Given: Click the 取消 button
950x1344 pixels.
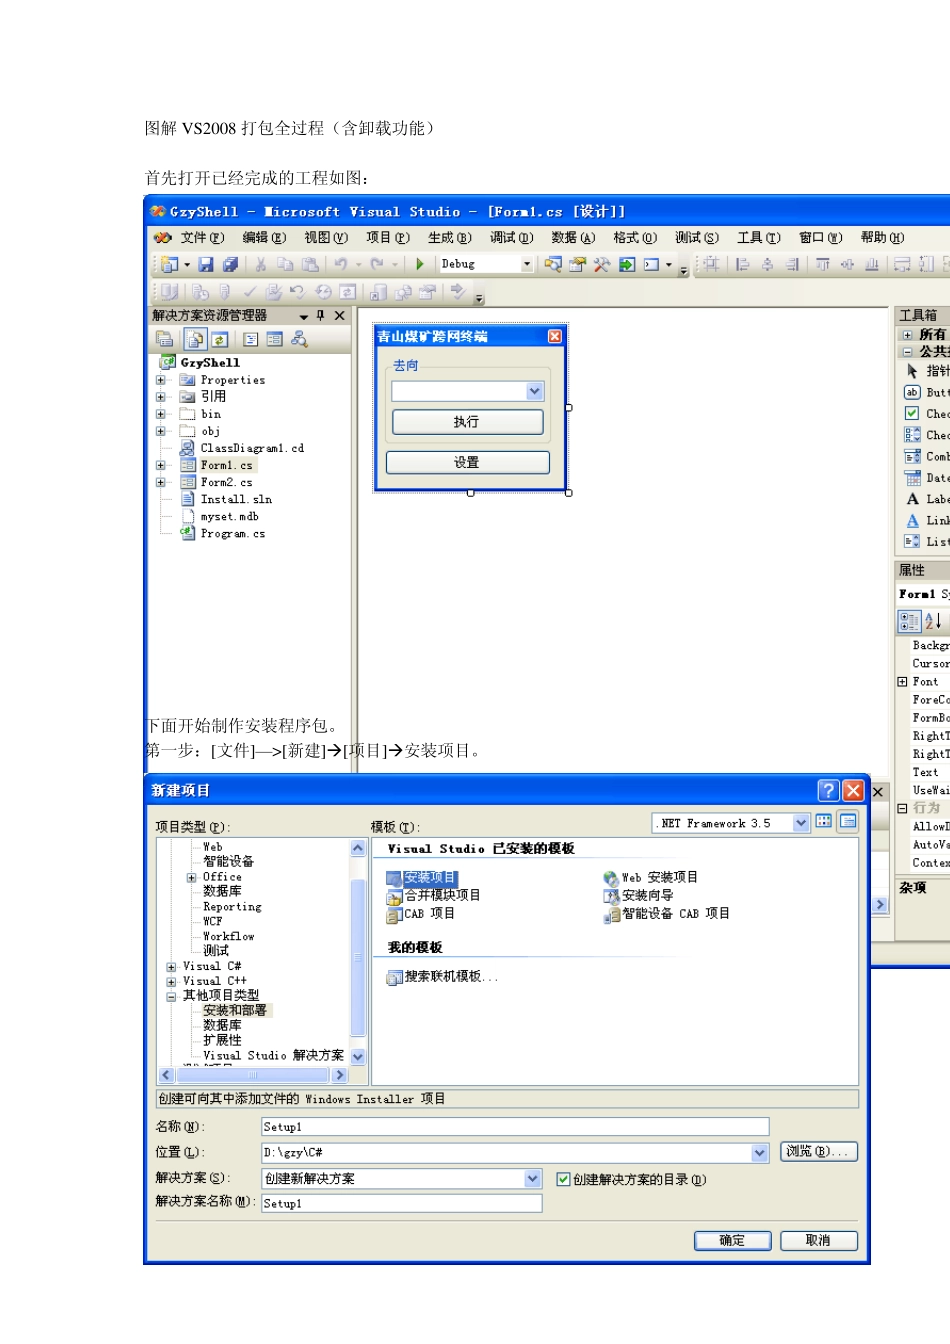Looking at the screenshot, I should [818, 1241].
